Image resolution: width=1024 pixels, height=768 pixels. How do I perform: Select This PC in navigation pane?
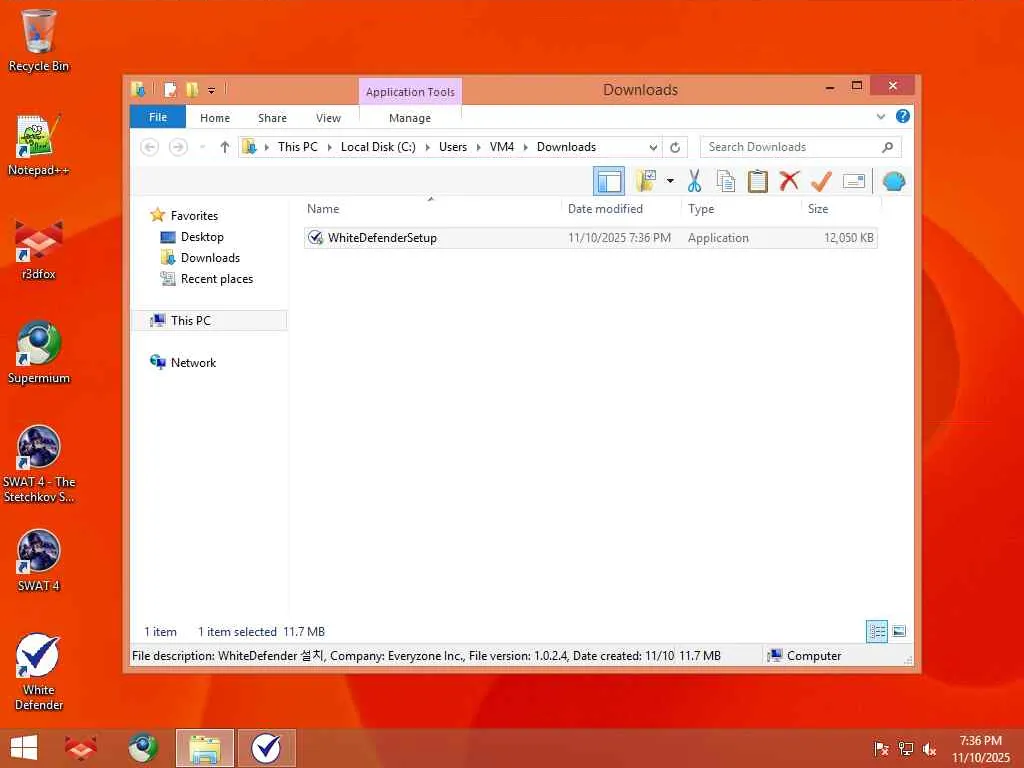[191, 321]
